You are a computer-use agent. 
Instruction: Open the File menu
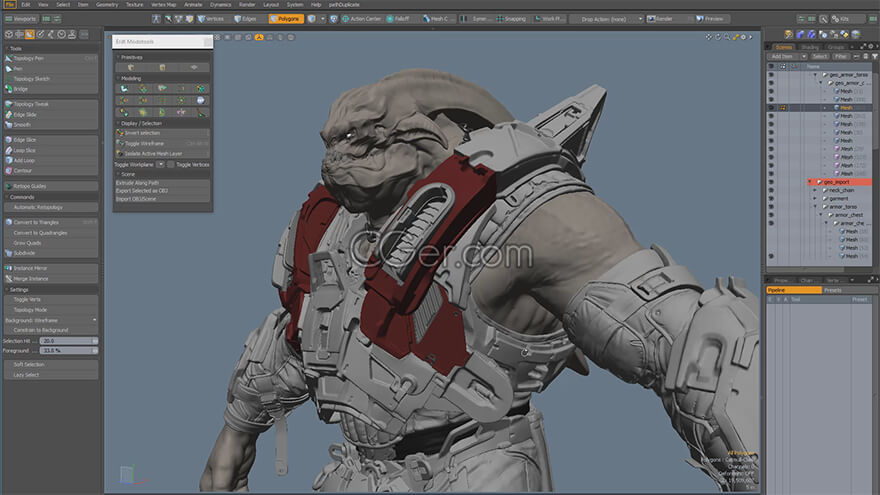(x=10, y=4)
